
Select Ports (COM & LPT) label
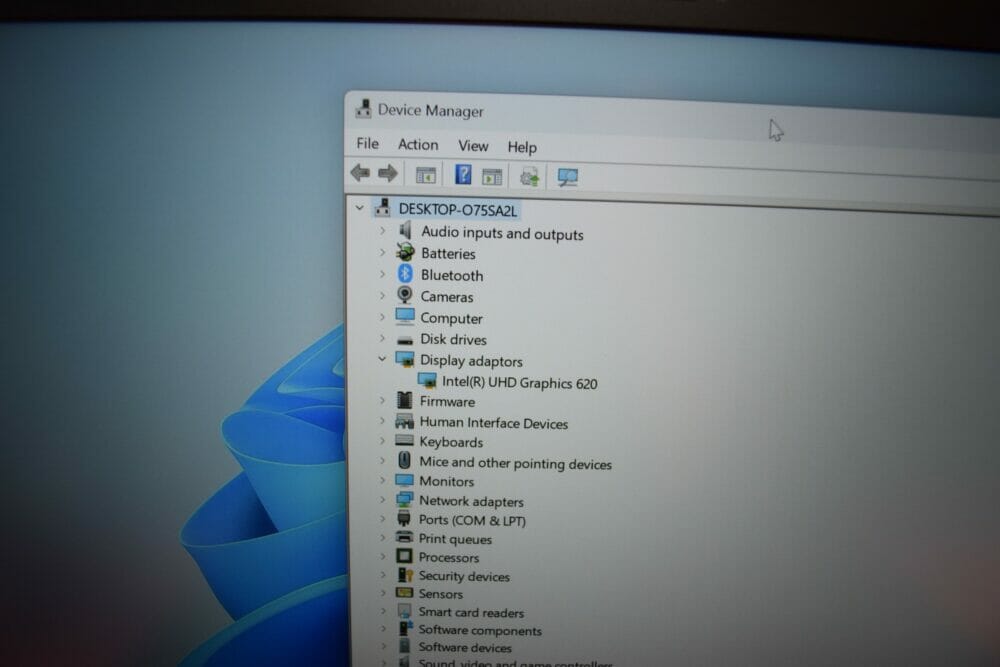pos(472,520)
